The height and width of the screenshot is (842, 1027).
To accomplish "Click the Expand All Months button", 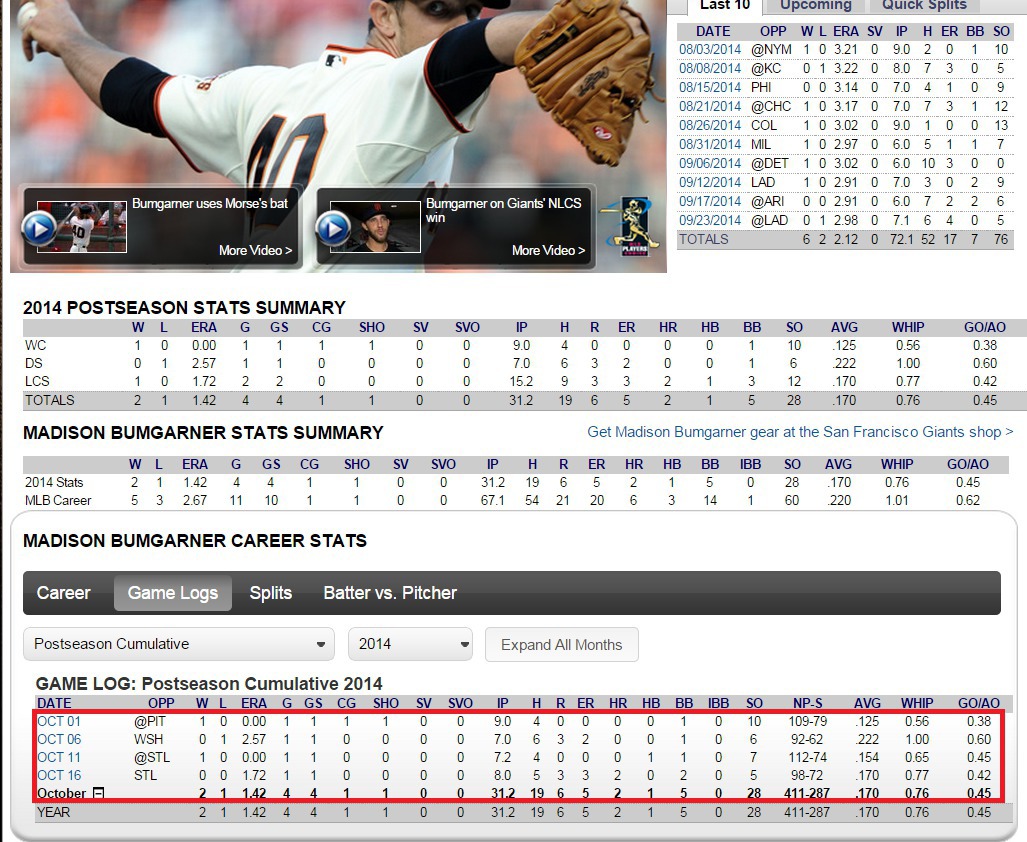I will pos(561,645).
